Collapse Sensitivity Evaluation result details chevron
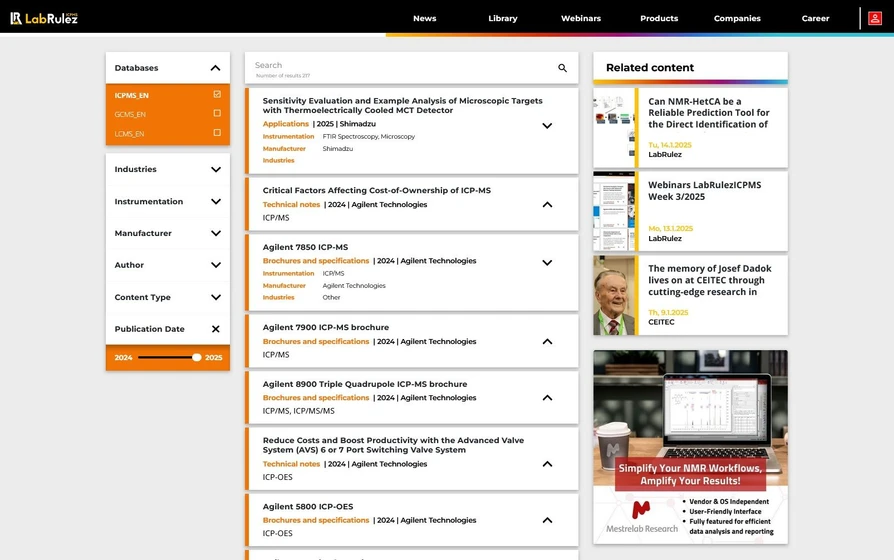The height and width of the screenshot is (560, 894). [547, 125]
